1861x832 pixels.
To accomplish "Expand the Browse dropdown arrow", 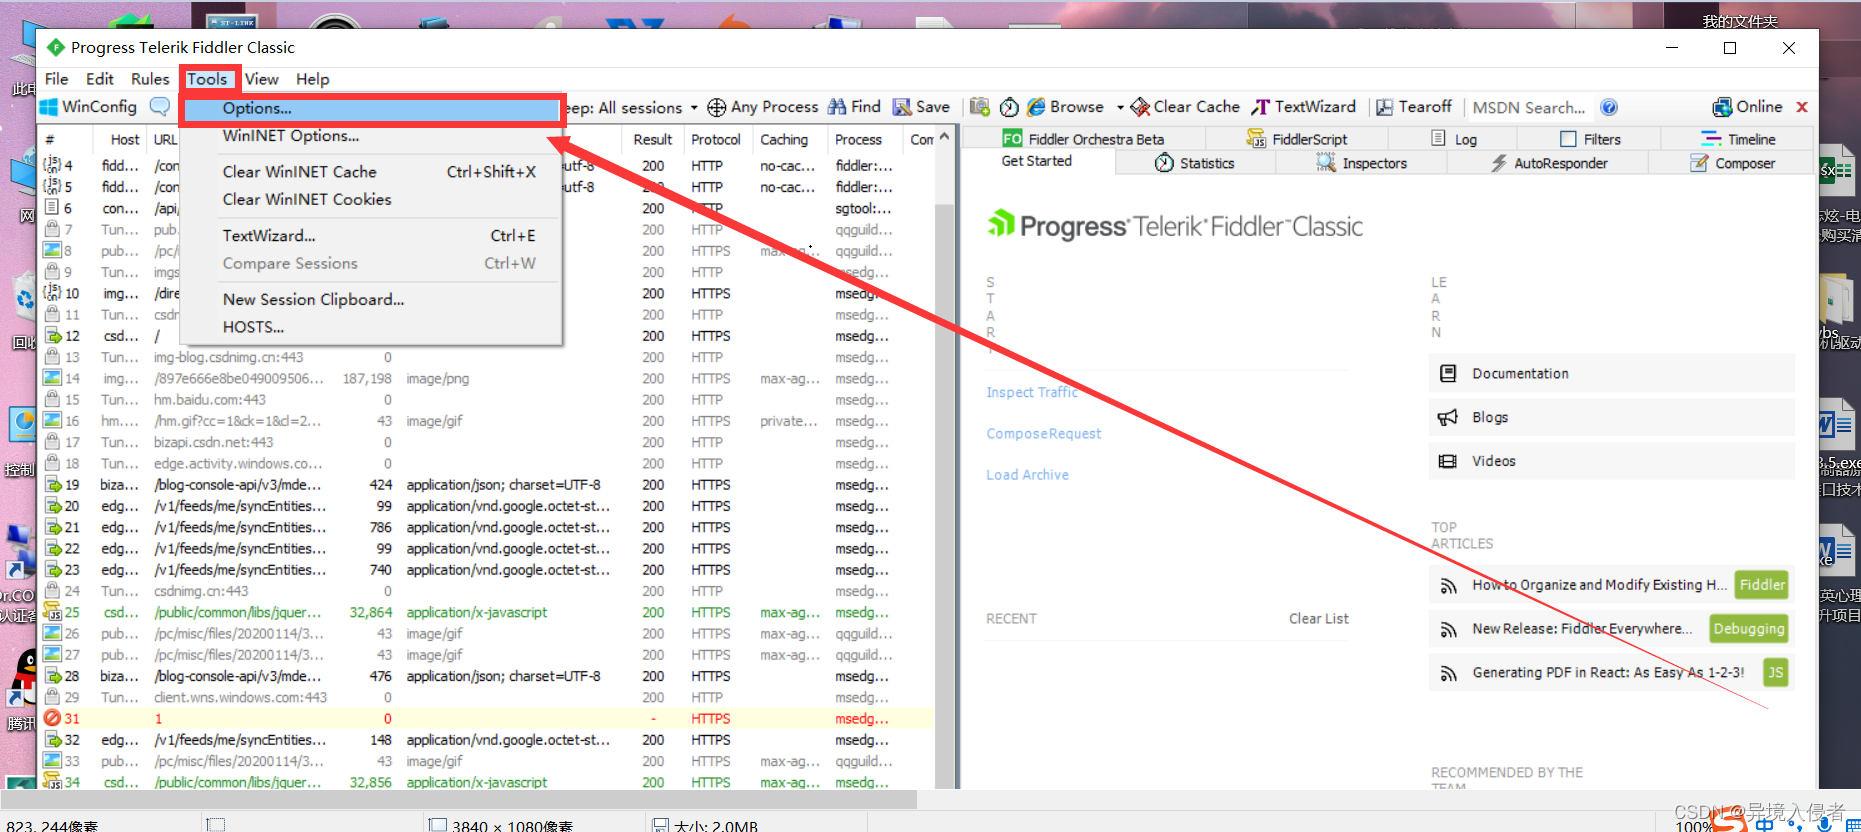I will (1120, 107).
